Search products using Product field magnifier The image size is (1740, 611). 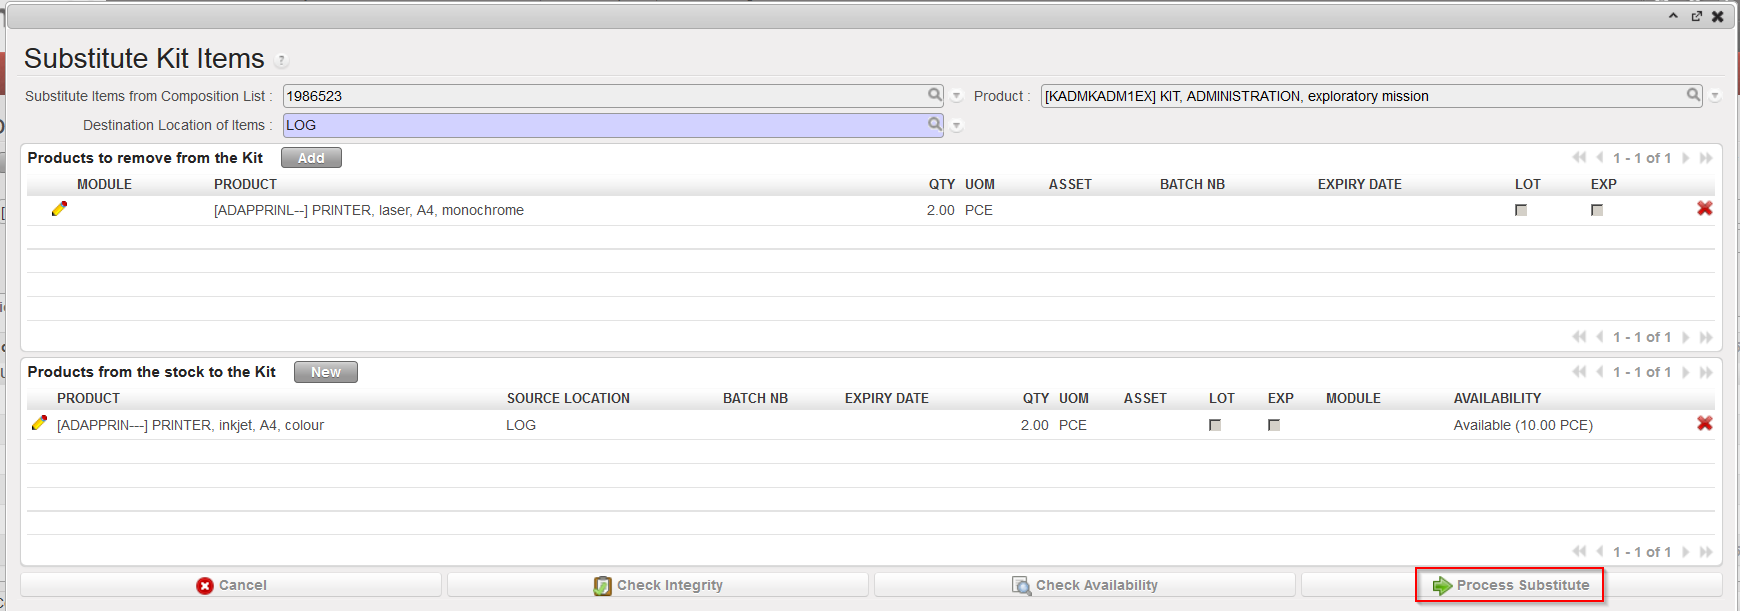click(x=1693, y=95)
